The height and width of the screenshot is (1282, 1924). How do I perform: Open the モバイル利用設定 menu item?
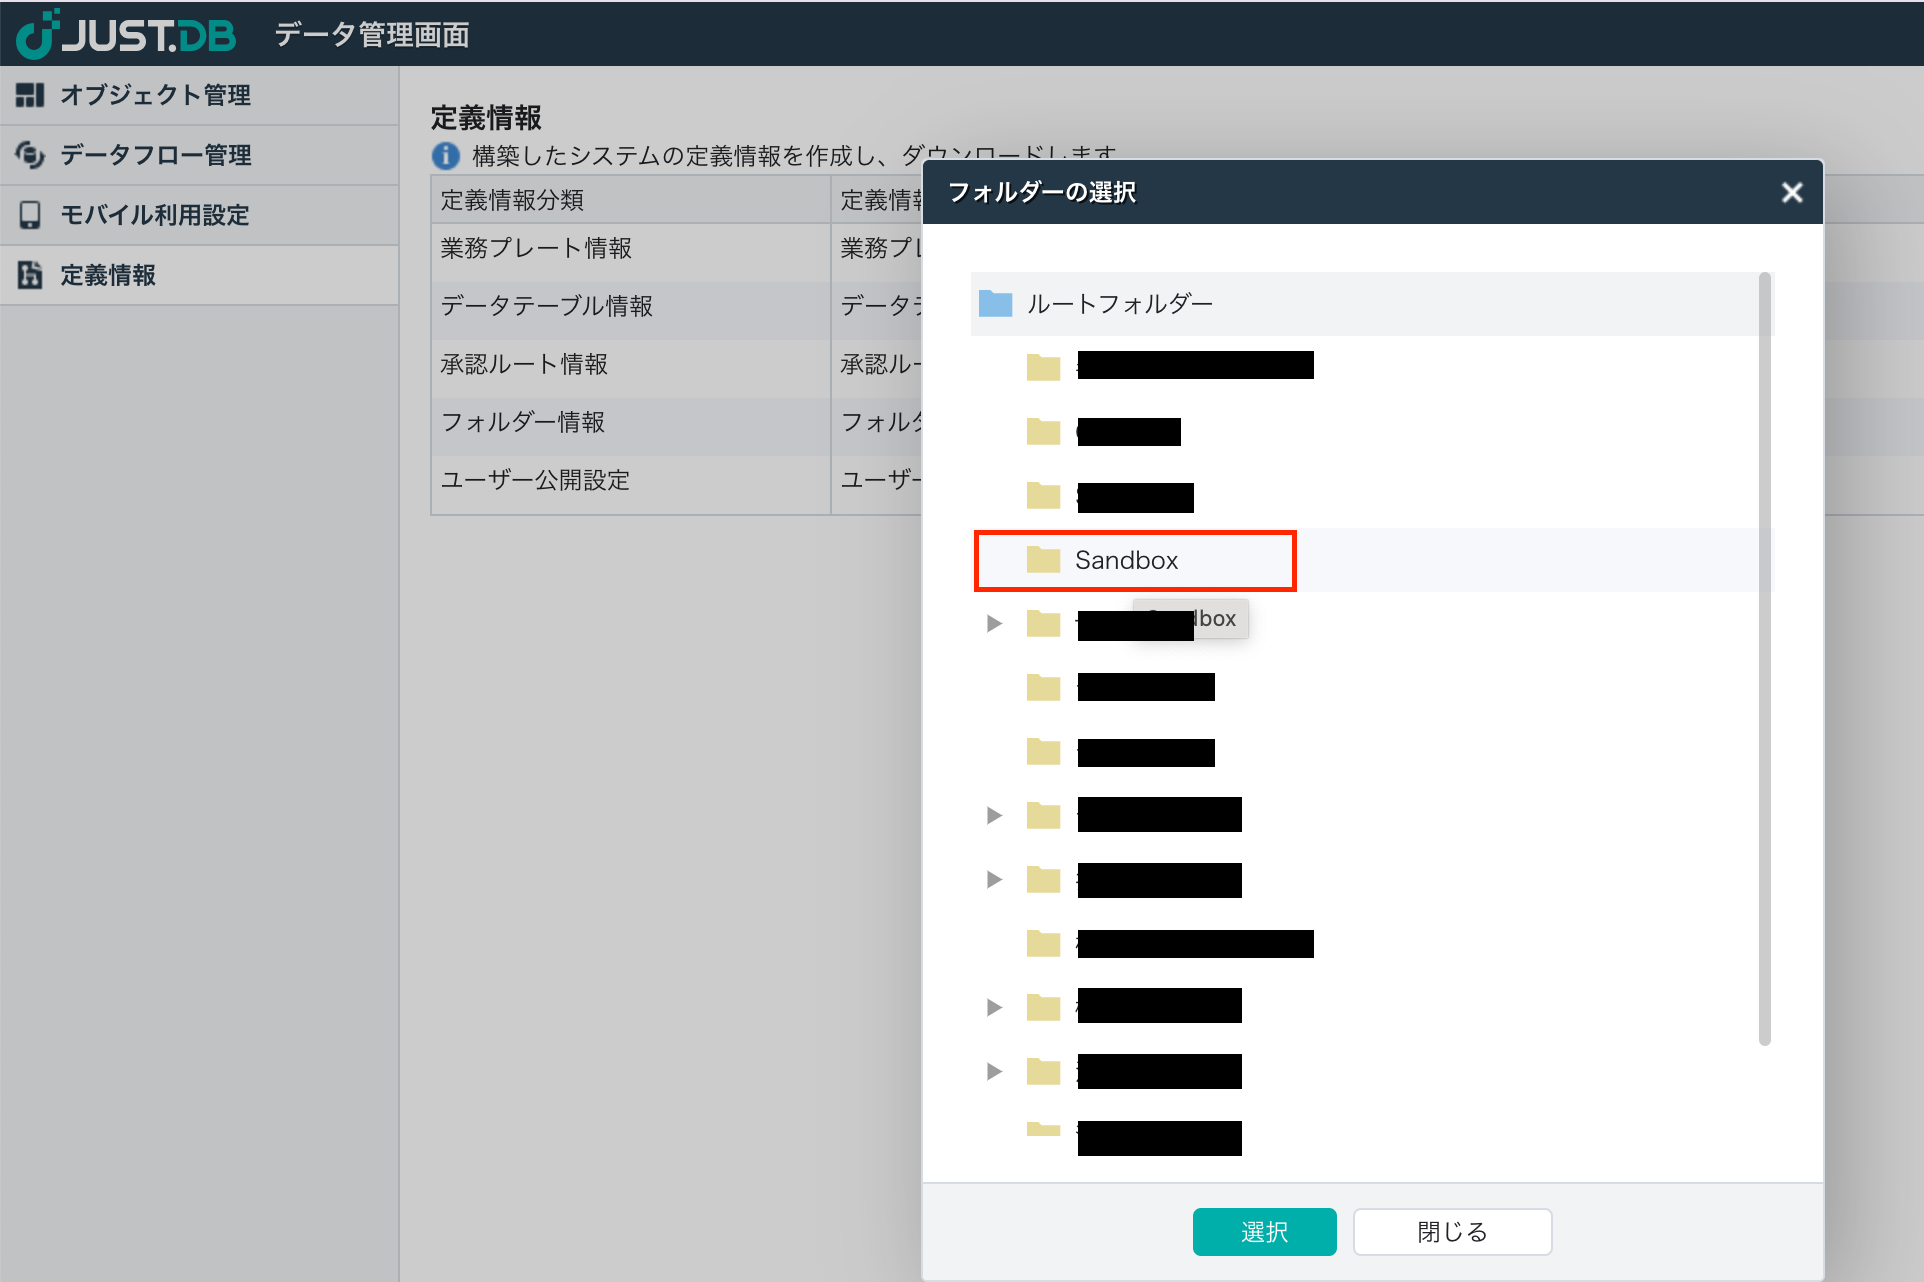[x=155, y=215]
